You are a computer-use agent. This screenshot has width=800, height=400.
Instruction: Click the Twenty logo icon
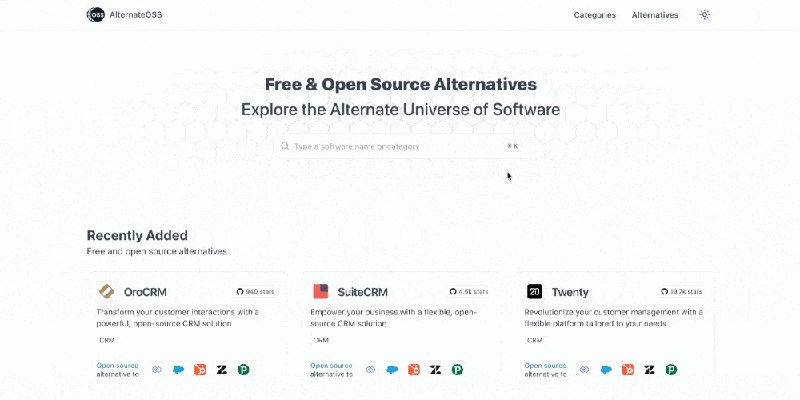(534, 291)
